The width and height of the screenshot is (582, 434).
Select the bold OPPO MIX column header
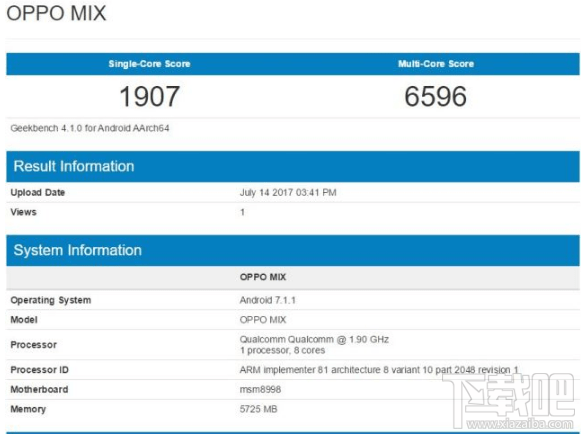(x=263, y=277)
